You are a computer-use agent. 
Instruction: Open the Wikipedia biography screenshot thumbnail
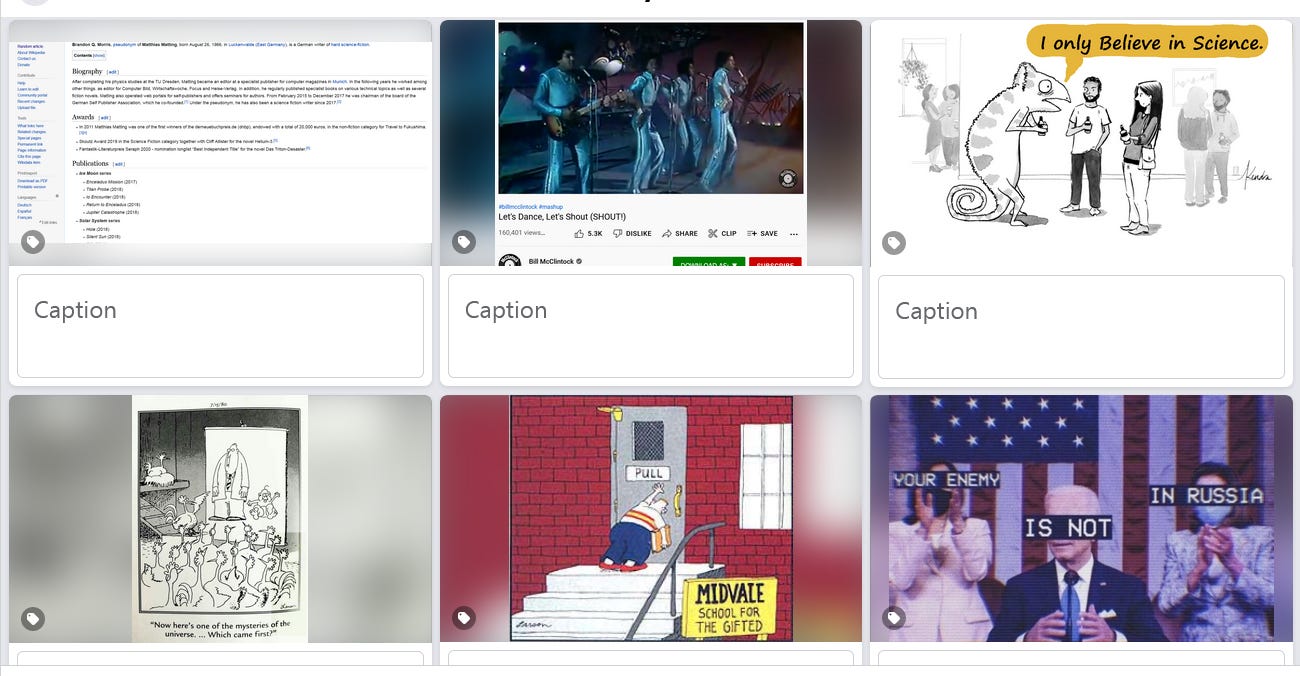(x=220, y=143)
